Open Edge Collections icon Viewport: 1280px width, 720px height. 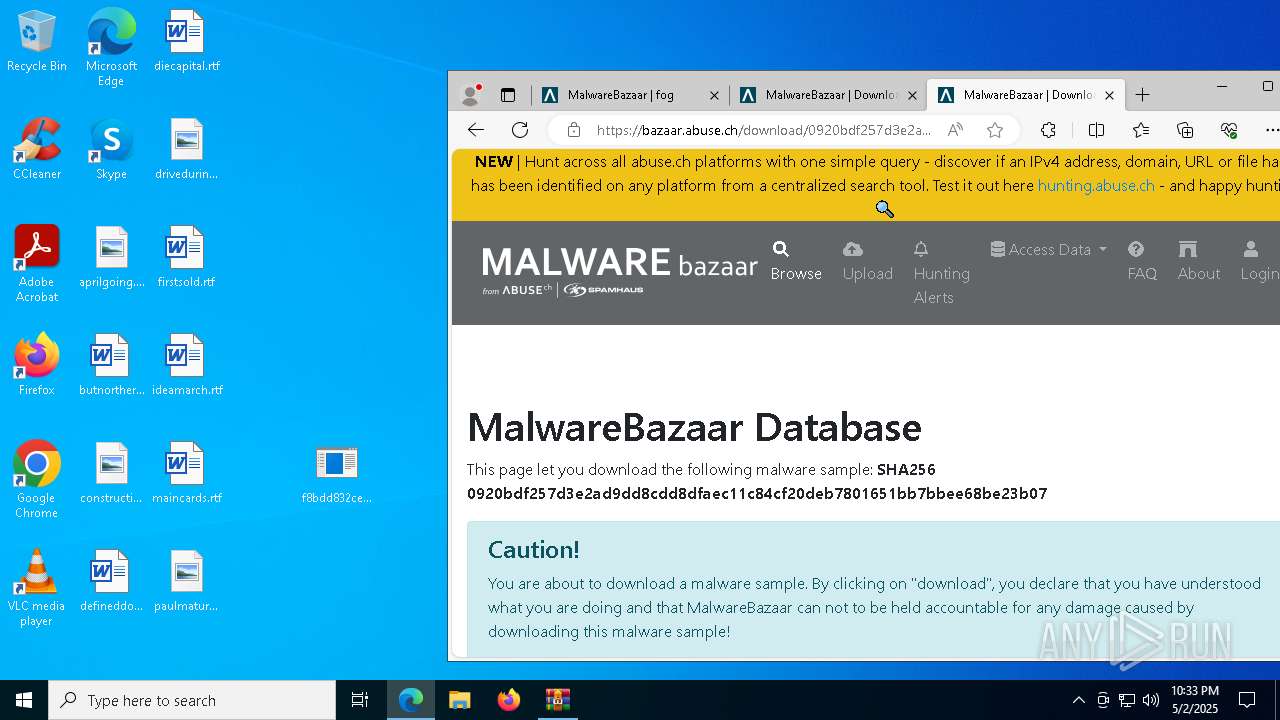(1185, 130)
